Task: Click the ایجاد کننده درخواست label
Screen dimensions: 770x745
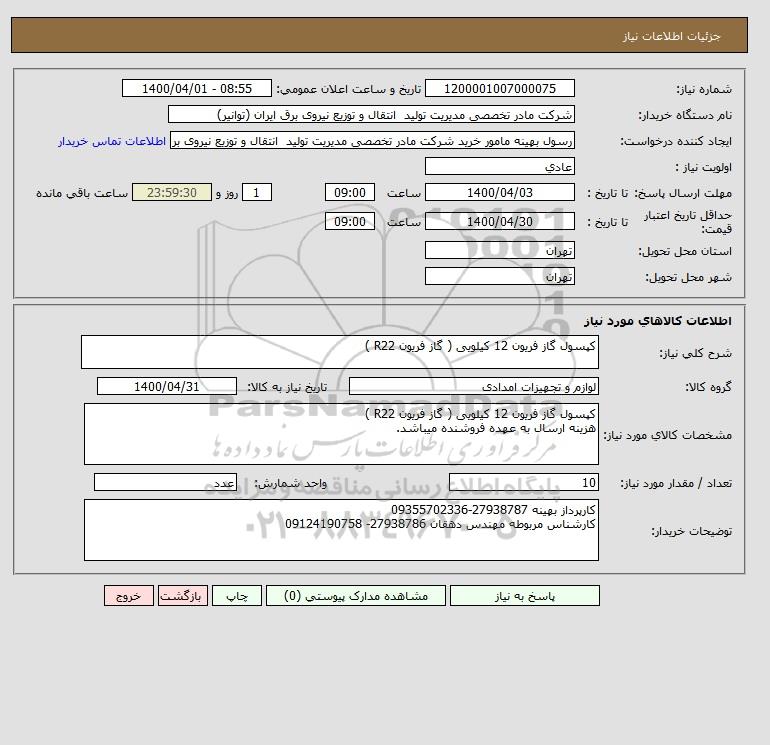Action: tap(676, 141)
